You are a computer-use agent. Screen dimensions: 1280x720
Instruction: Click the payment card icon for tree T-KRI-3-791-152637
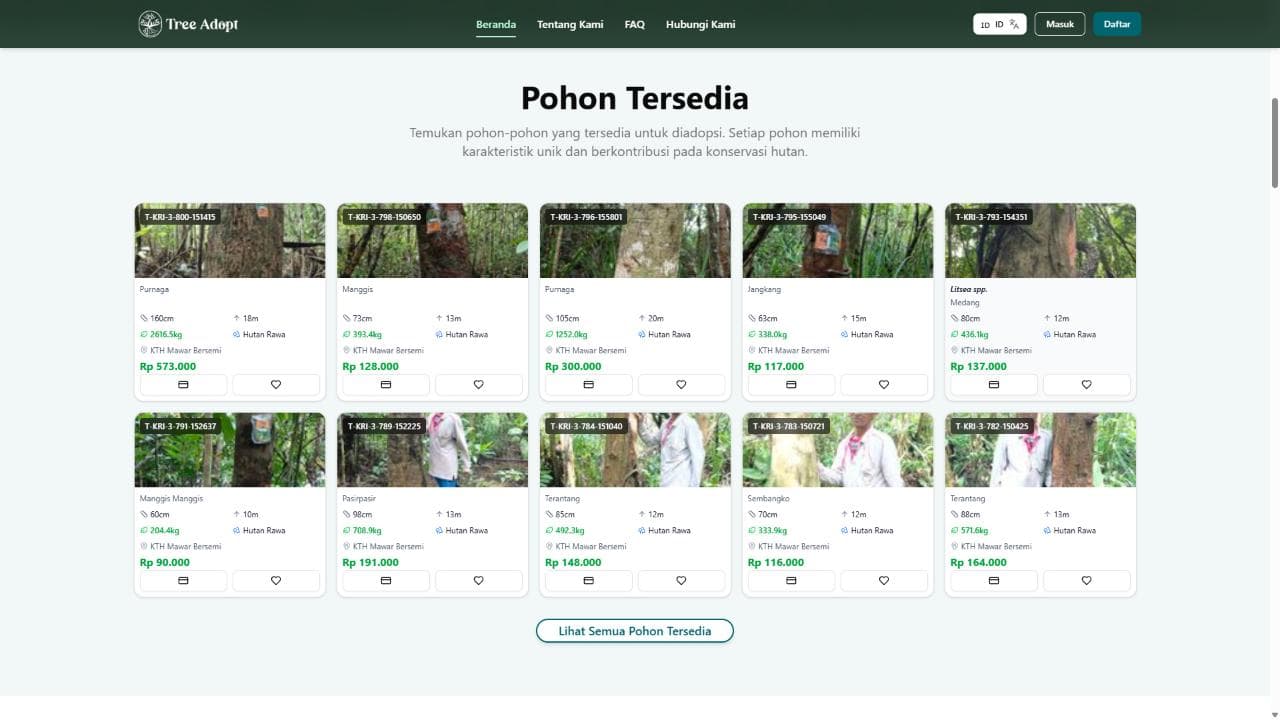(x=183, y=580)
